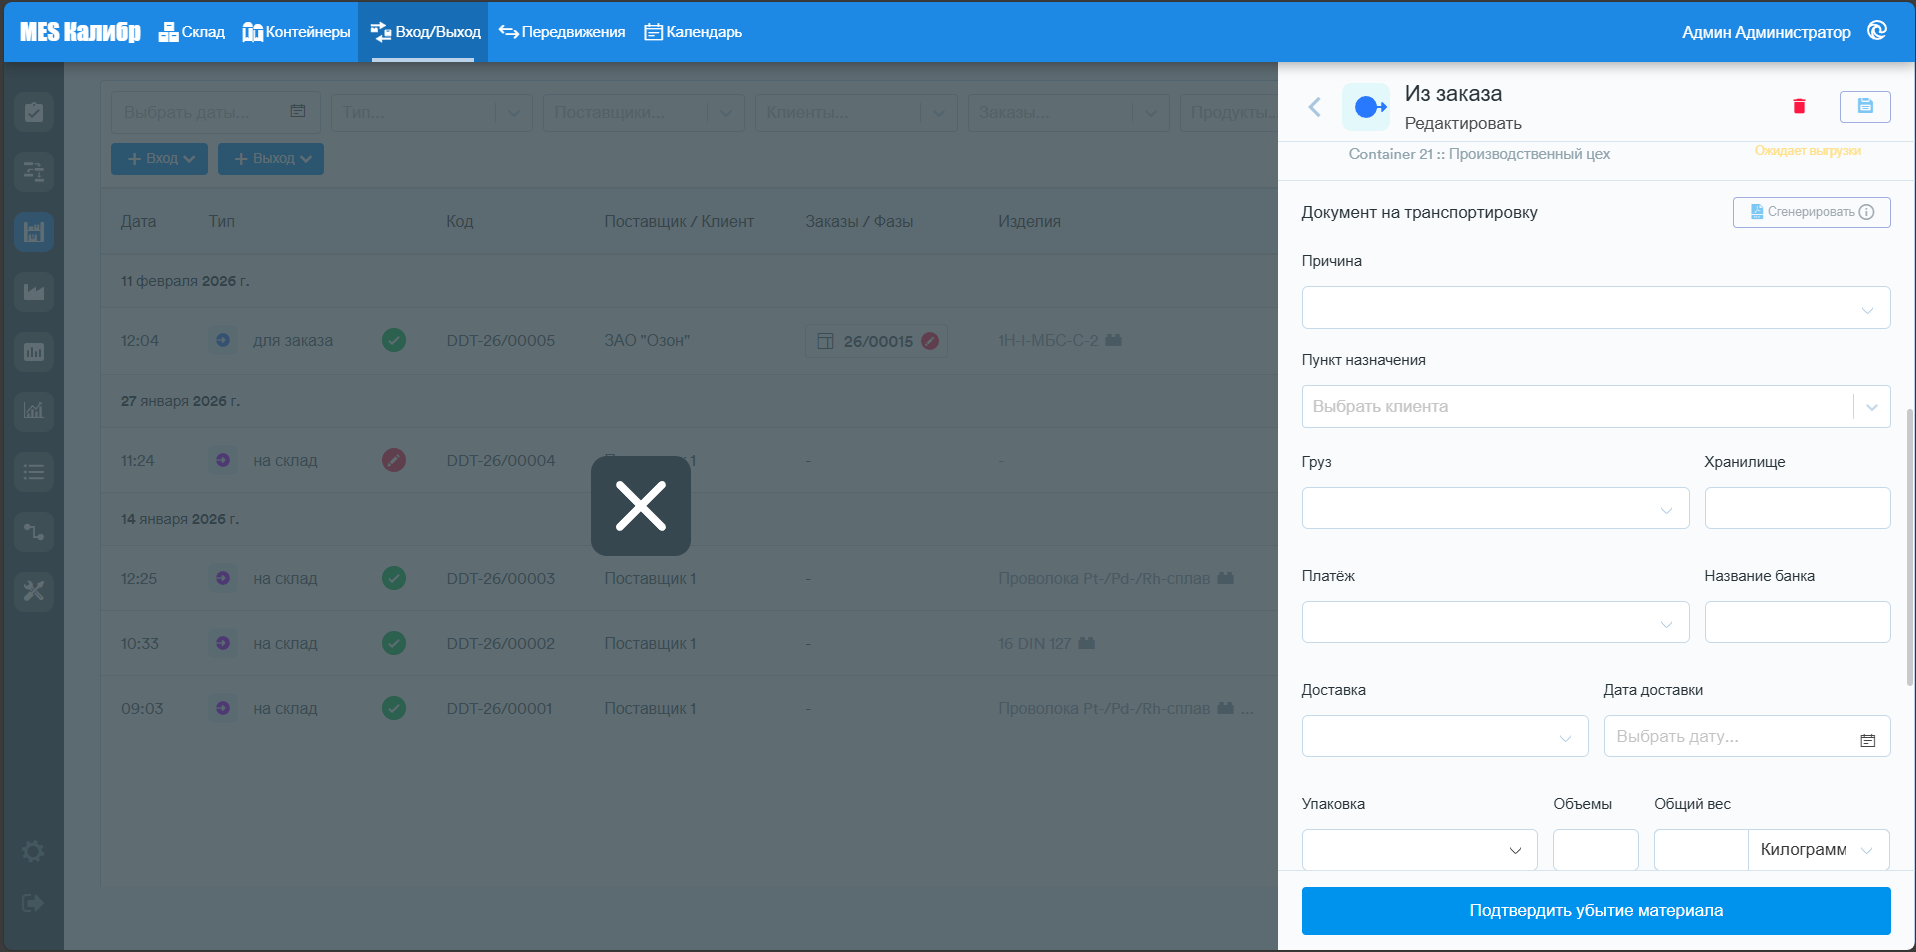Viewport: 1916px width, 952px height.
Task: Click ЗАО "Озон" supplier cell
Action: (647, 340)
